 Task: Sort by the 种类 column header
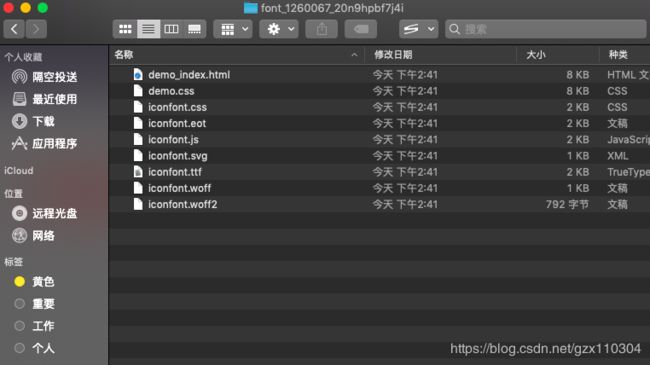click(618, 55)
